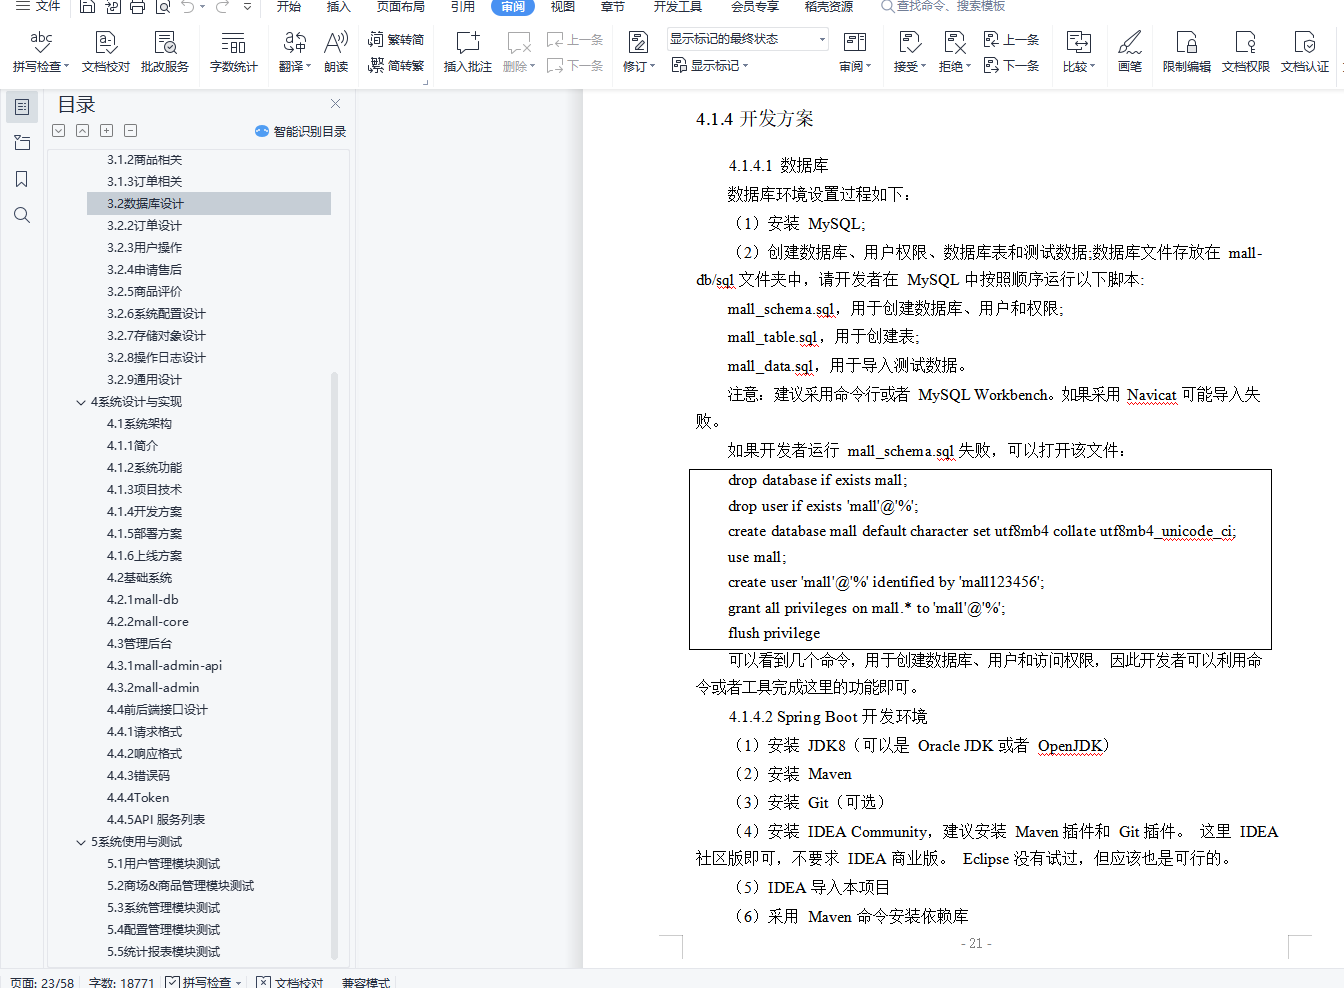Switch to the 页面布局 tab
This screenshot has width=1344, height=988.
tap(400, 7)
